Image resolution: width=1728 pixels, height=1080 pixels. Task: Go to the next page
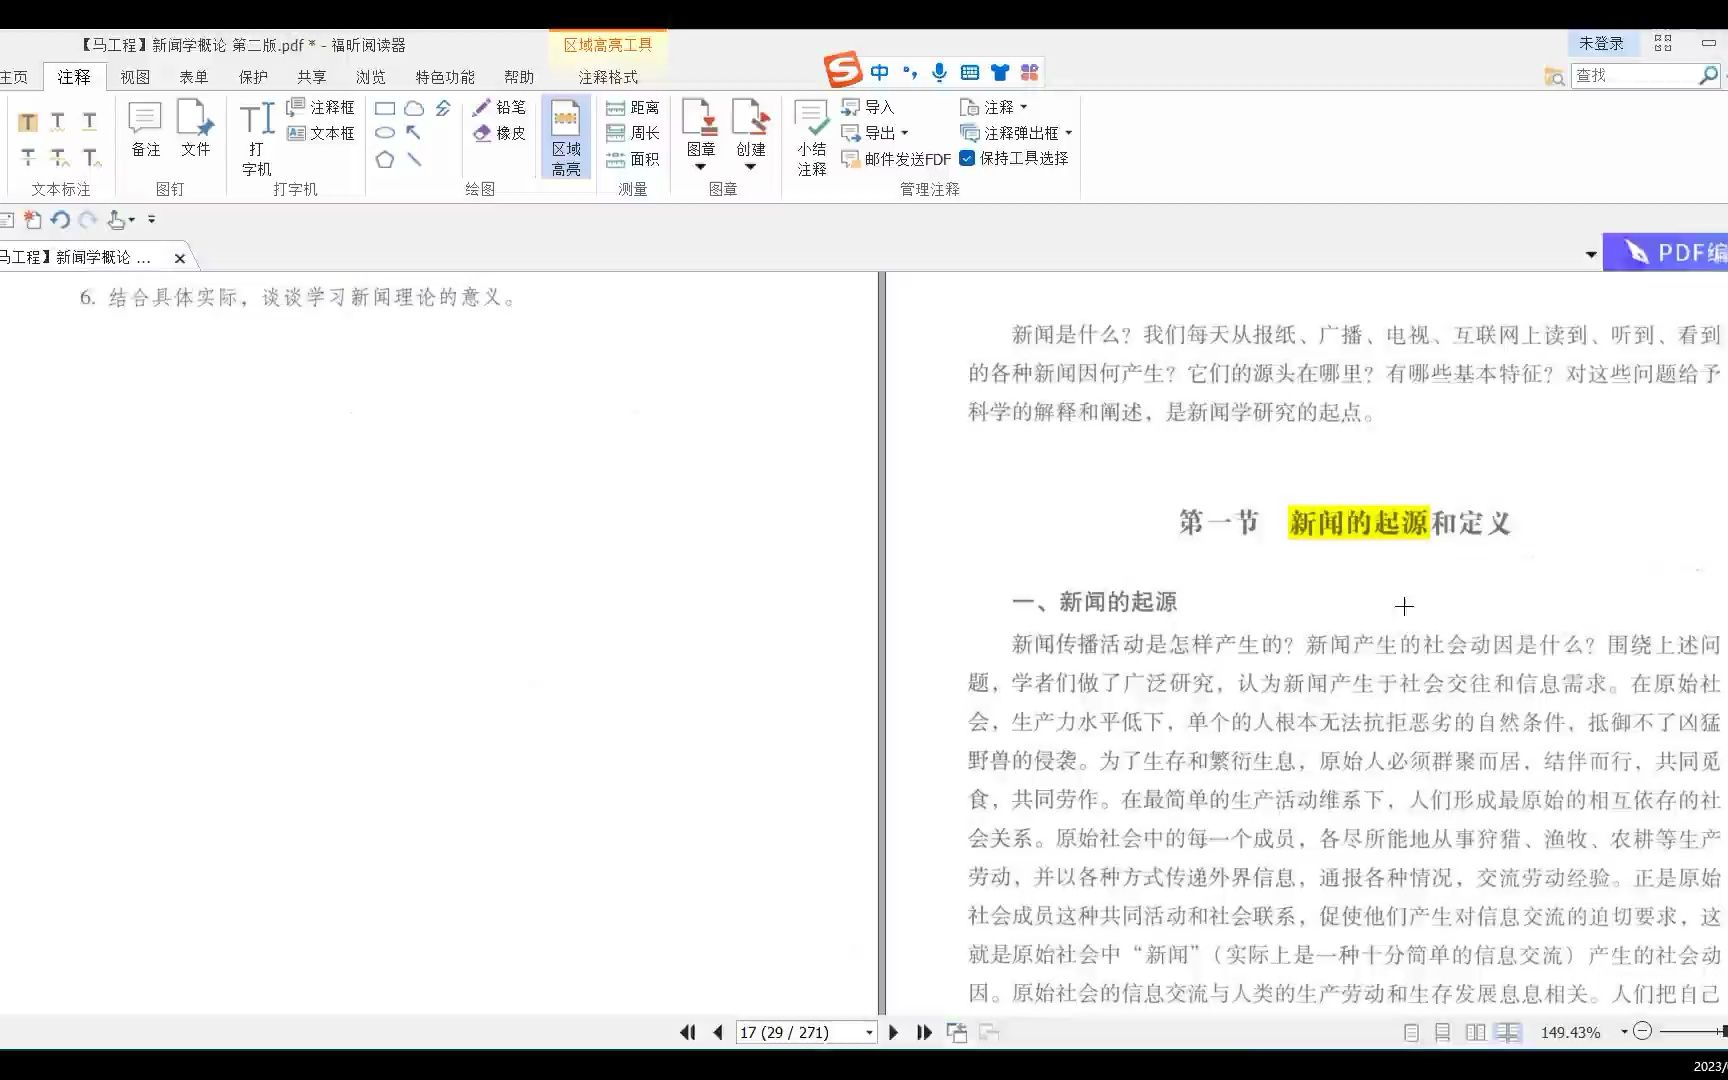pos(894,1032)
